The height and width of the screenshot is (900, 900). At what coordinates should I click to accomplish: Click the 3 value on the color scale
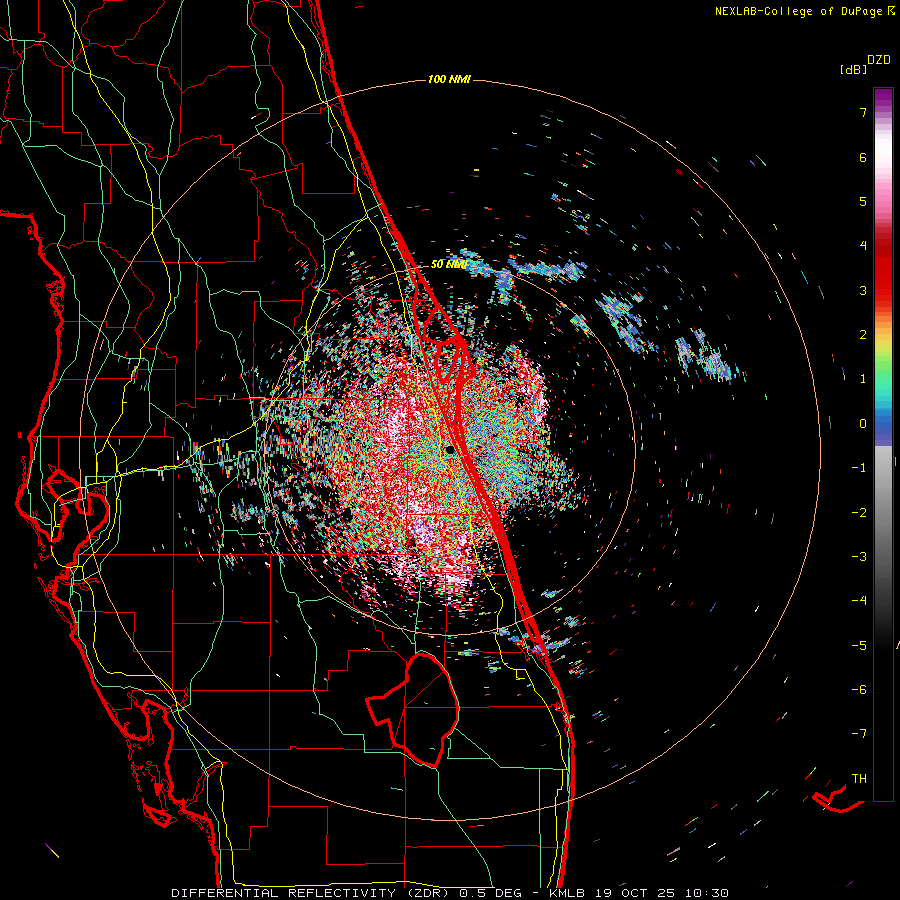click(863, 290)
